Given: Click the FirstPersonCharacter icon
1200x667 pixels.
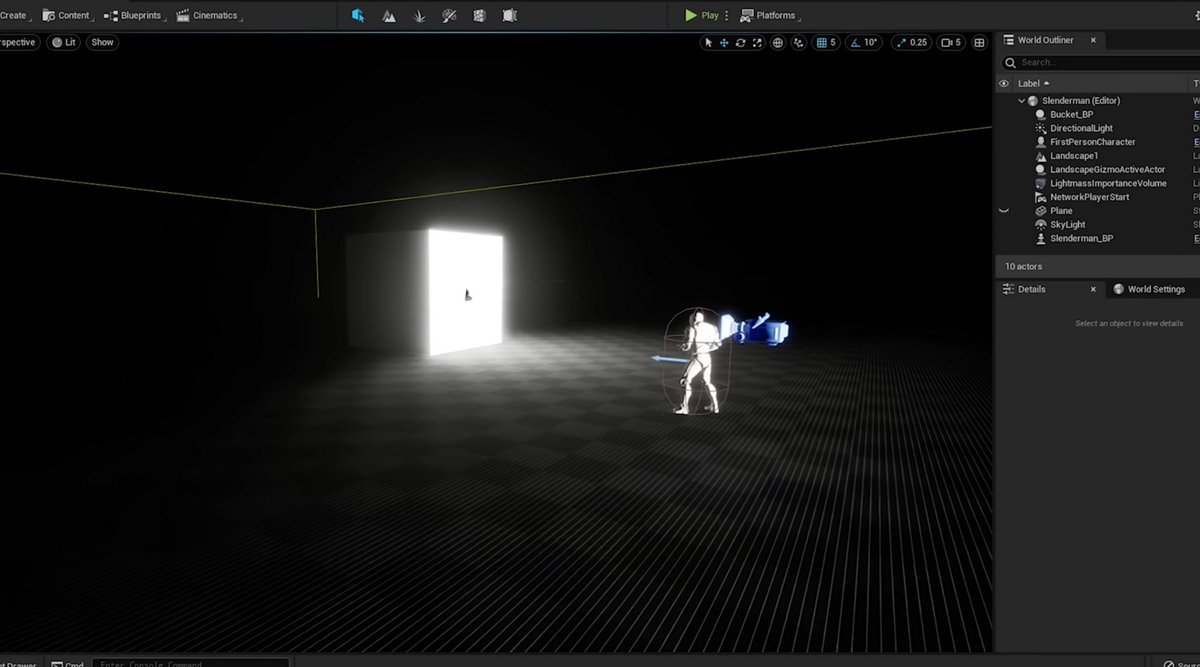Looking at the screenshot, I should tap(1041, 142).
